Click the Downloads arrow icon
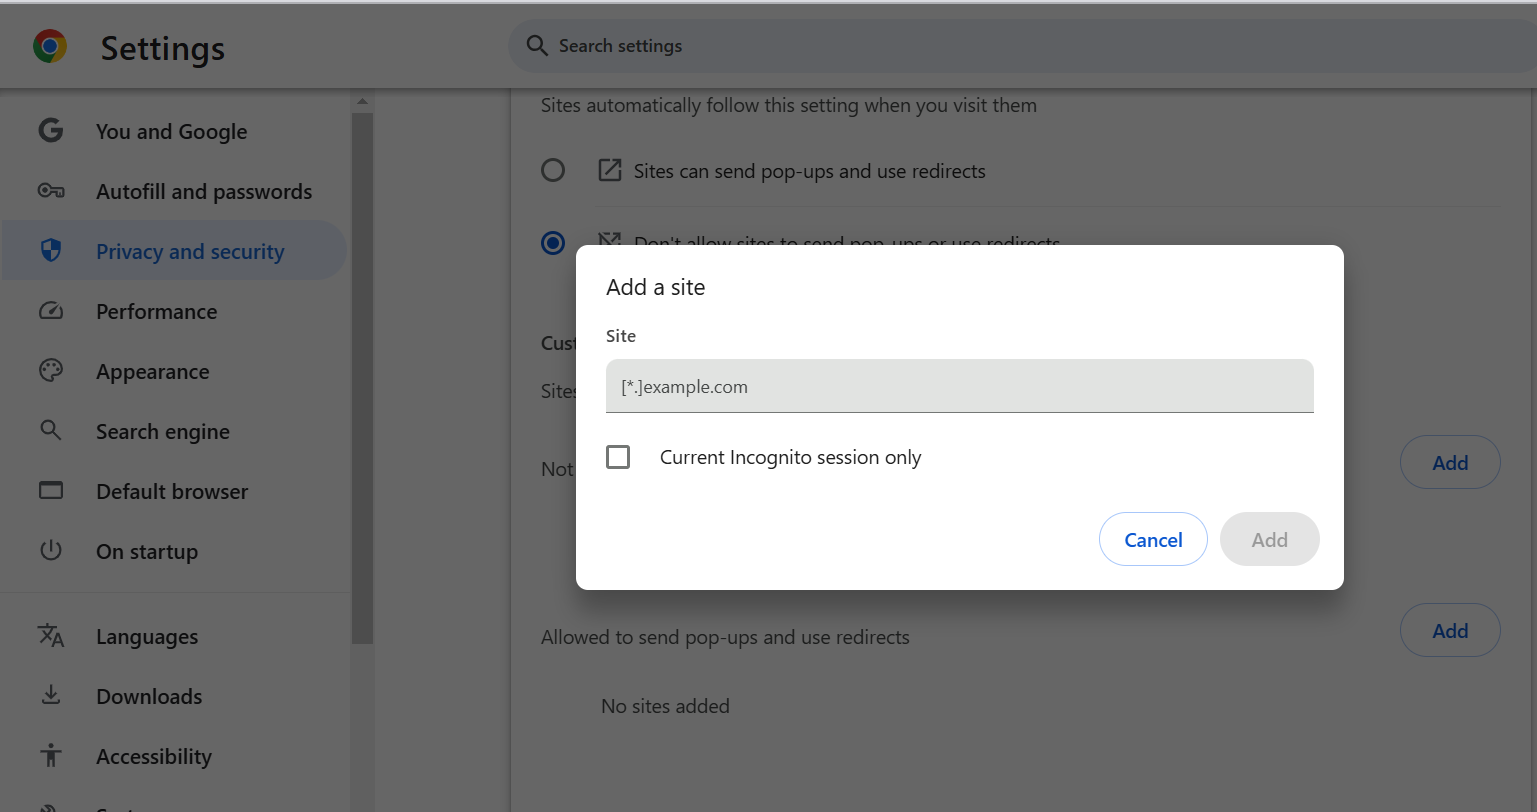This screenshot has width=1537, height=812. (50, 696)
